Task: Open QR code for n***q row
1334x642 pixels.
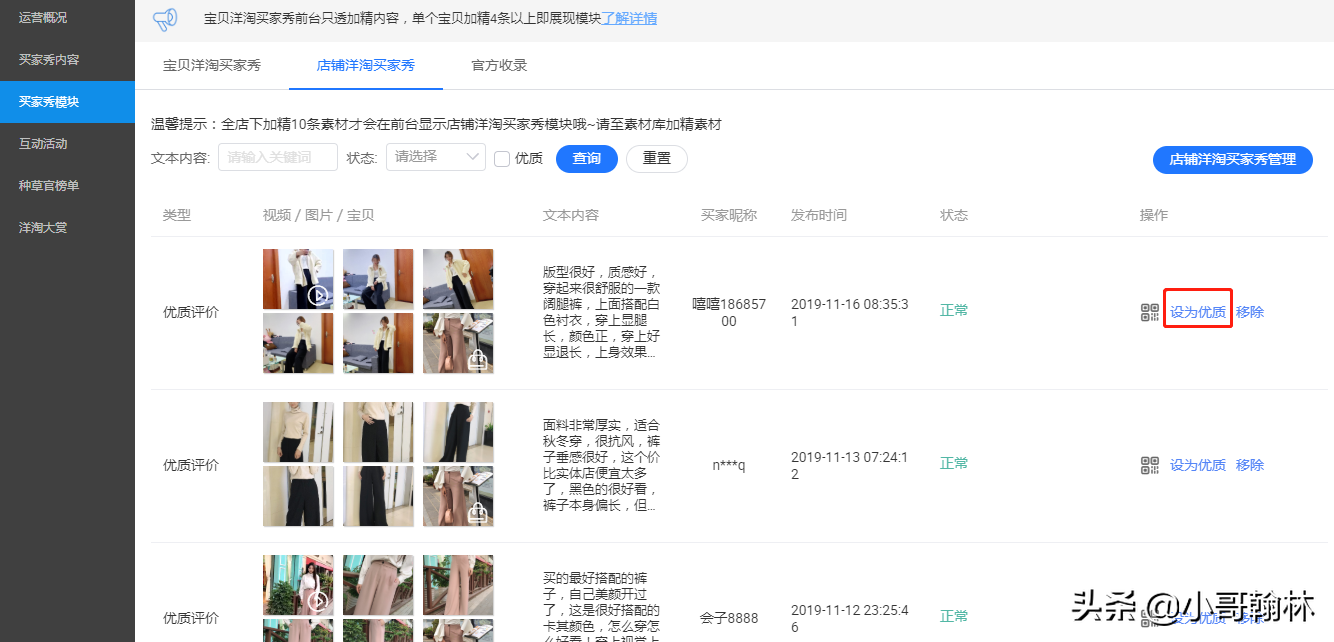Action: point(1150,465)
